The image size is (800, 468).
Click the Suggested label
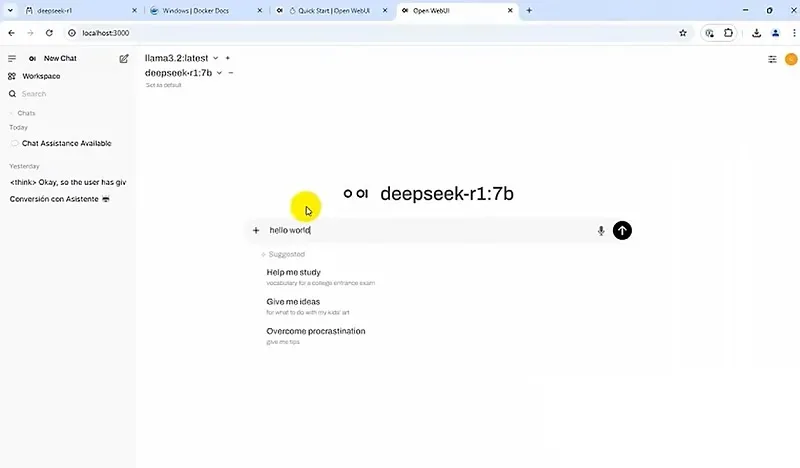286,254
